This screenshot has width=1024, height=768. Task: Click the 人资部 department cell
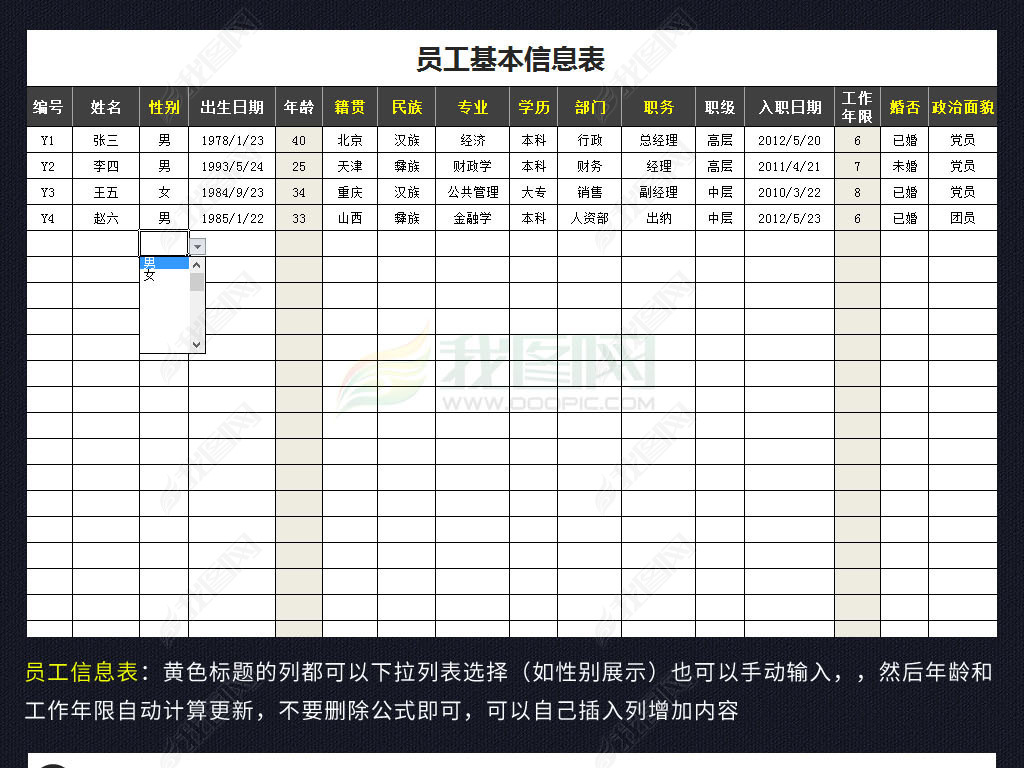[x=589, y=218]
